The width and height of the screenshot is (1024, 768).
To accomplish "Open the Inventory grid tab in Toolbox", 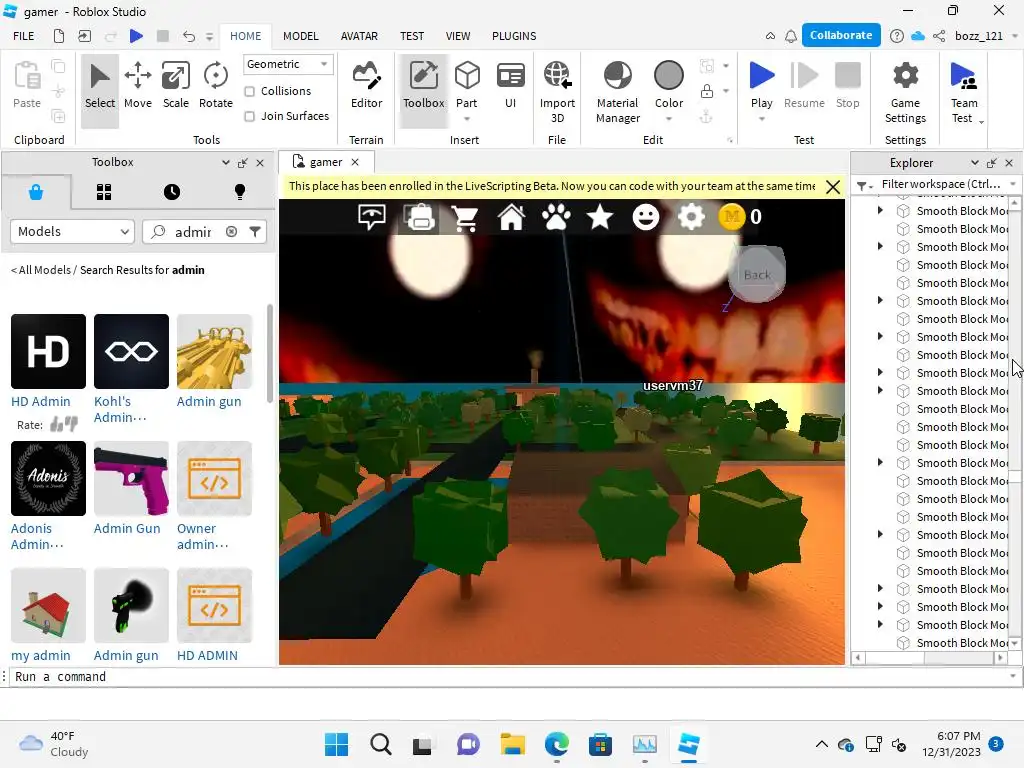I will click(x=104, y=192).
